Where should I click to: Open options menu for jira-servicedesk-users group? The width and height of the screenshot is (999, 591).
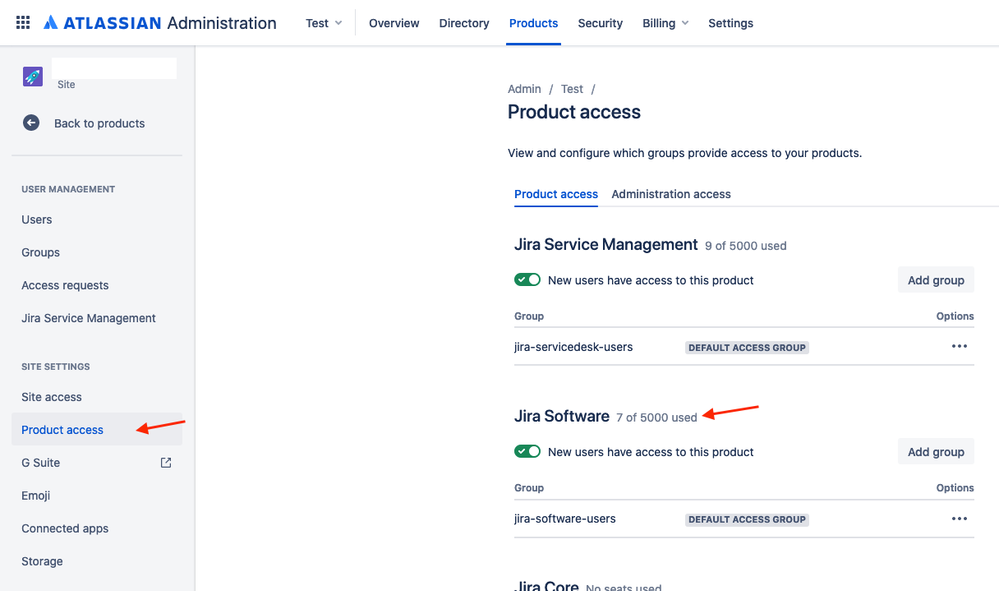click(959, 346)
